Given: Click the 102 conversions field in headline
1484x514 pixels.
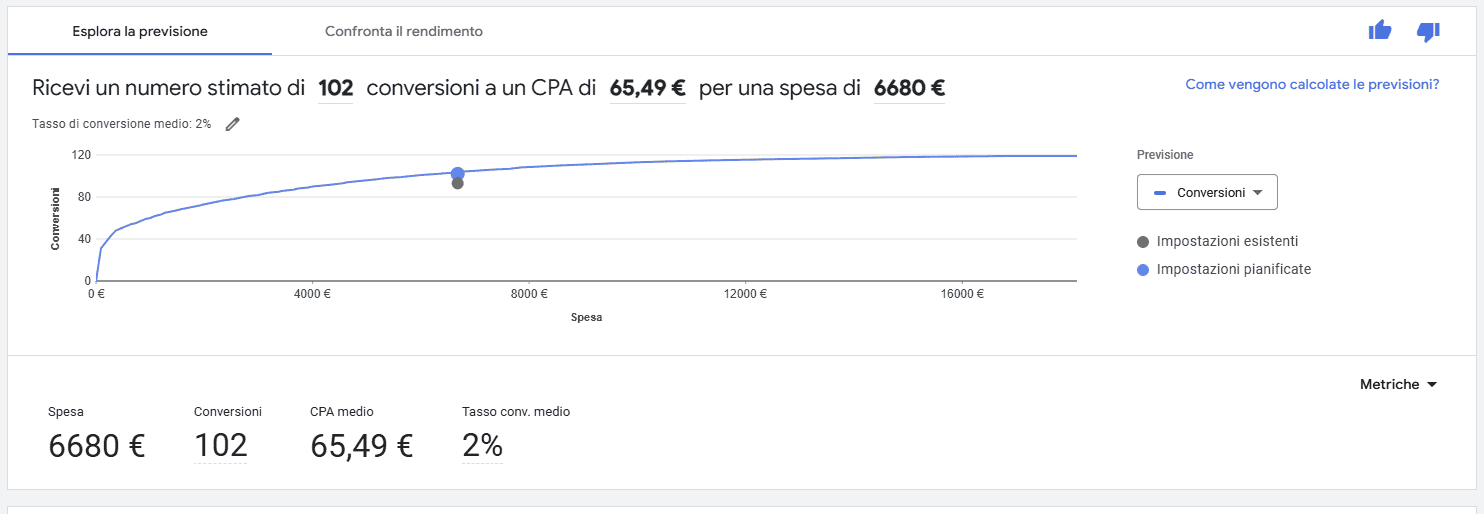Looking at the screenshot, I should [x=336, y=88].
